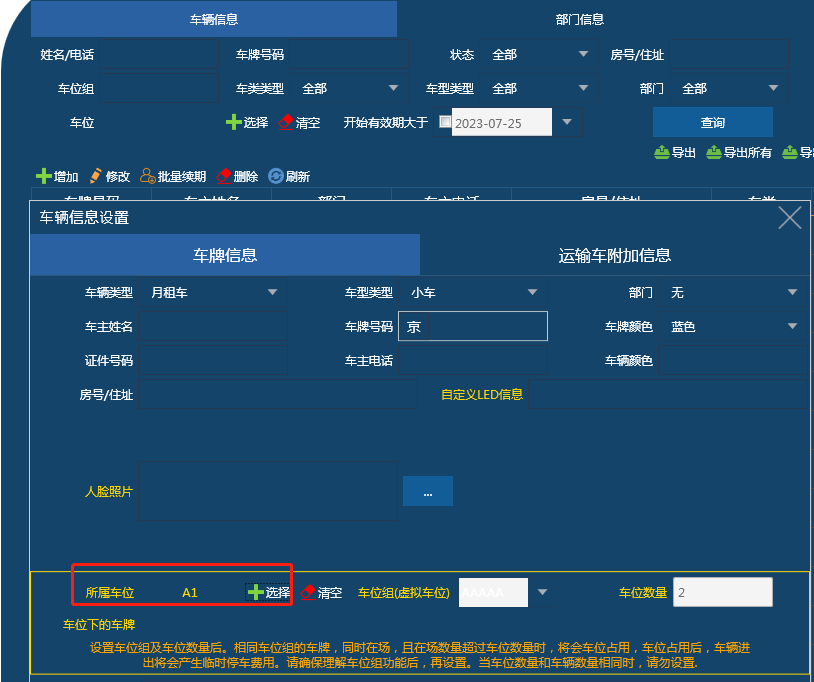Click the 车牌号码 field after 京

coord(488,326)
